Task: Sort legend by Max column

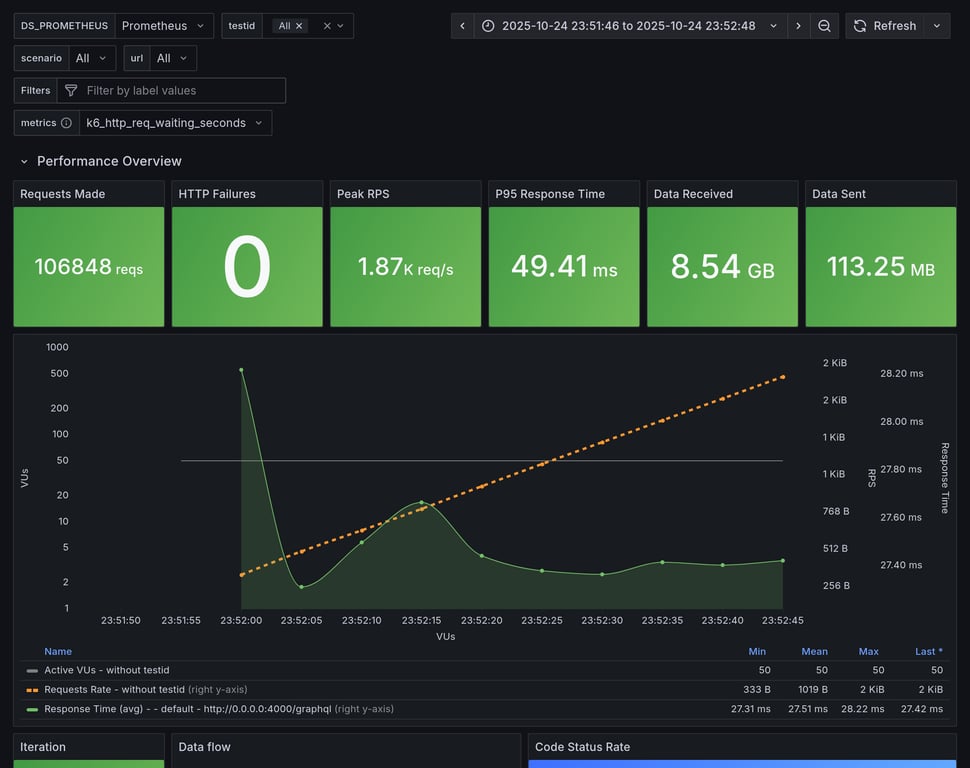Action: (x=869, y=652)
